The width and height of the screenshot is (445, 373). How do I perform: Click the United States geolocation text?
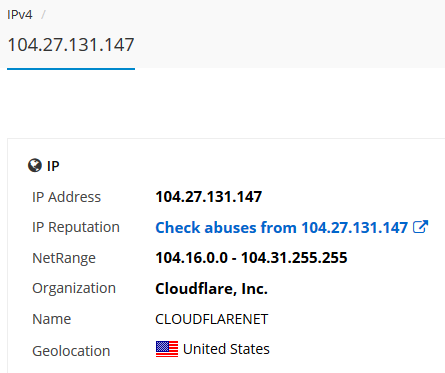(226, 349)
